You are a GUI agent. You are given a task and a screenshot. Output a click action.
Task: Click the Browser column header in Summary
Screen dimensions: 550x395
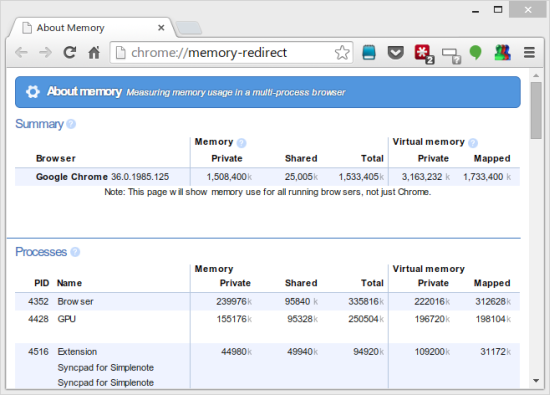pos(56,159)
